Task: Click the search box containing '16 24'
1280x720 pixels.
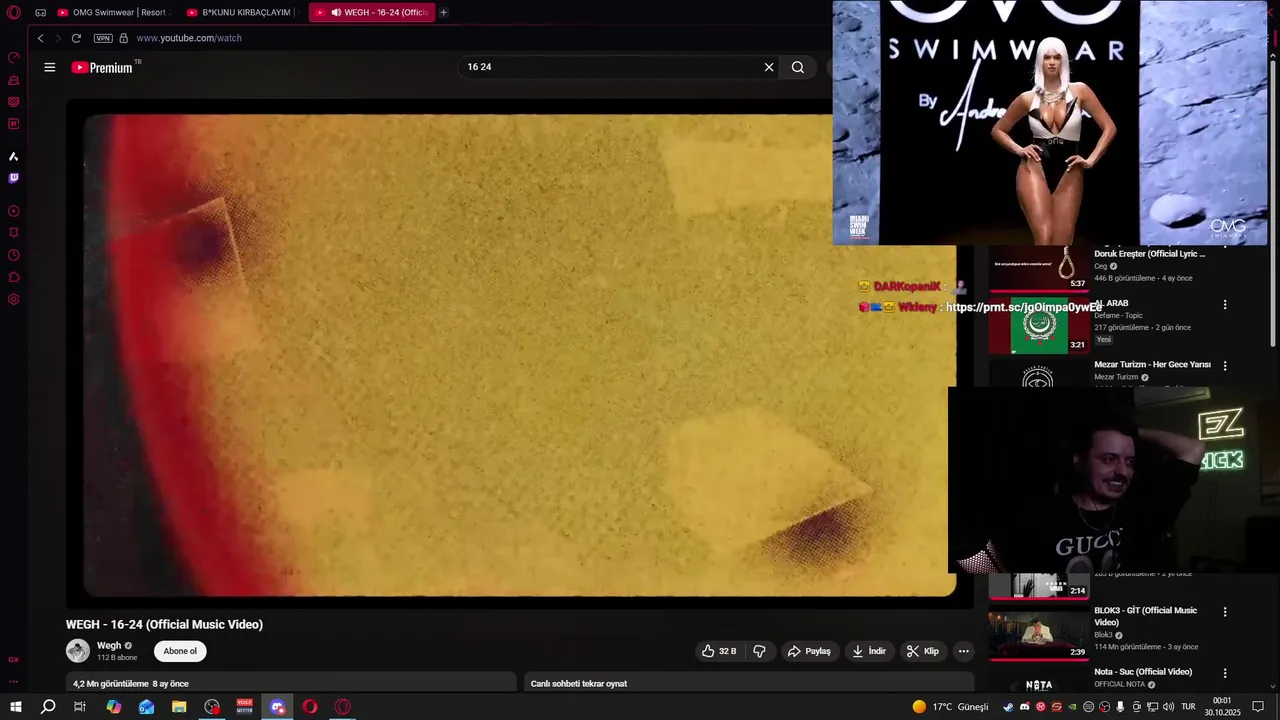Action: (610, 67)
